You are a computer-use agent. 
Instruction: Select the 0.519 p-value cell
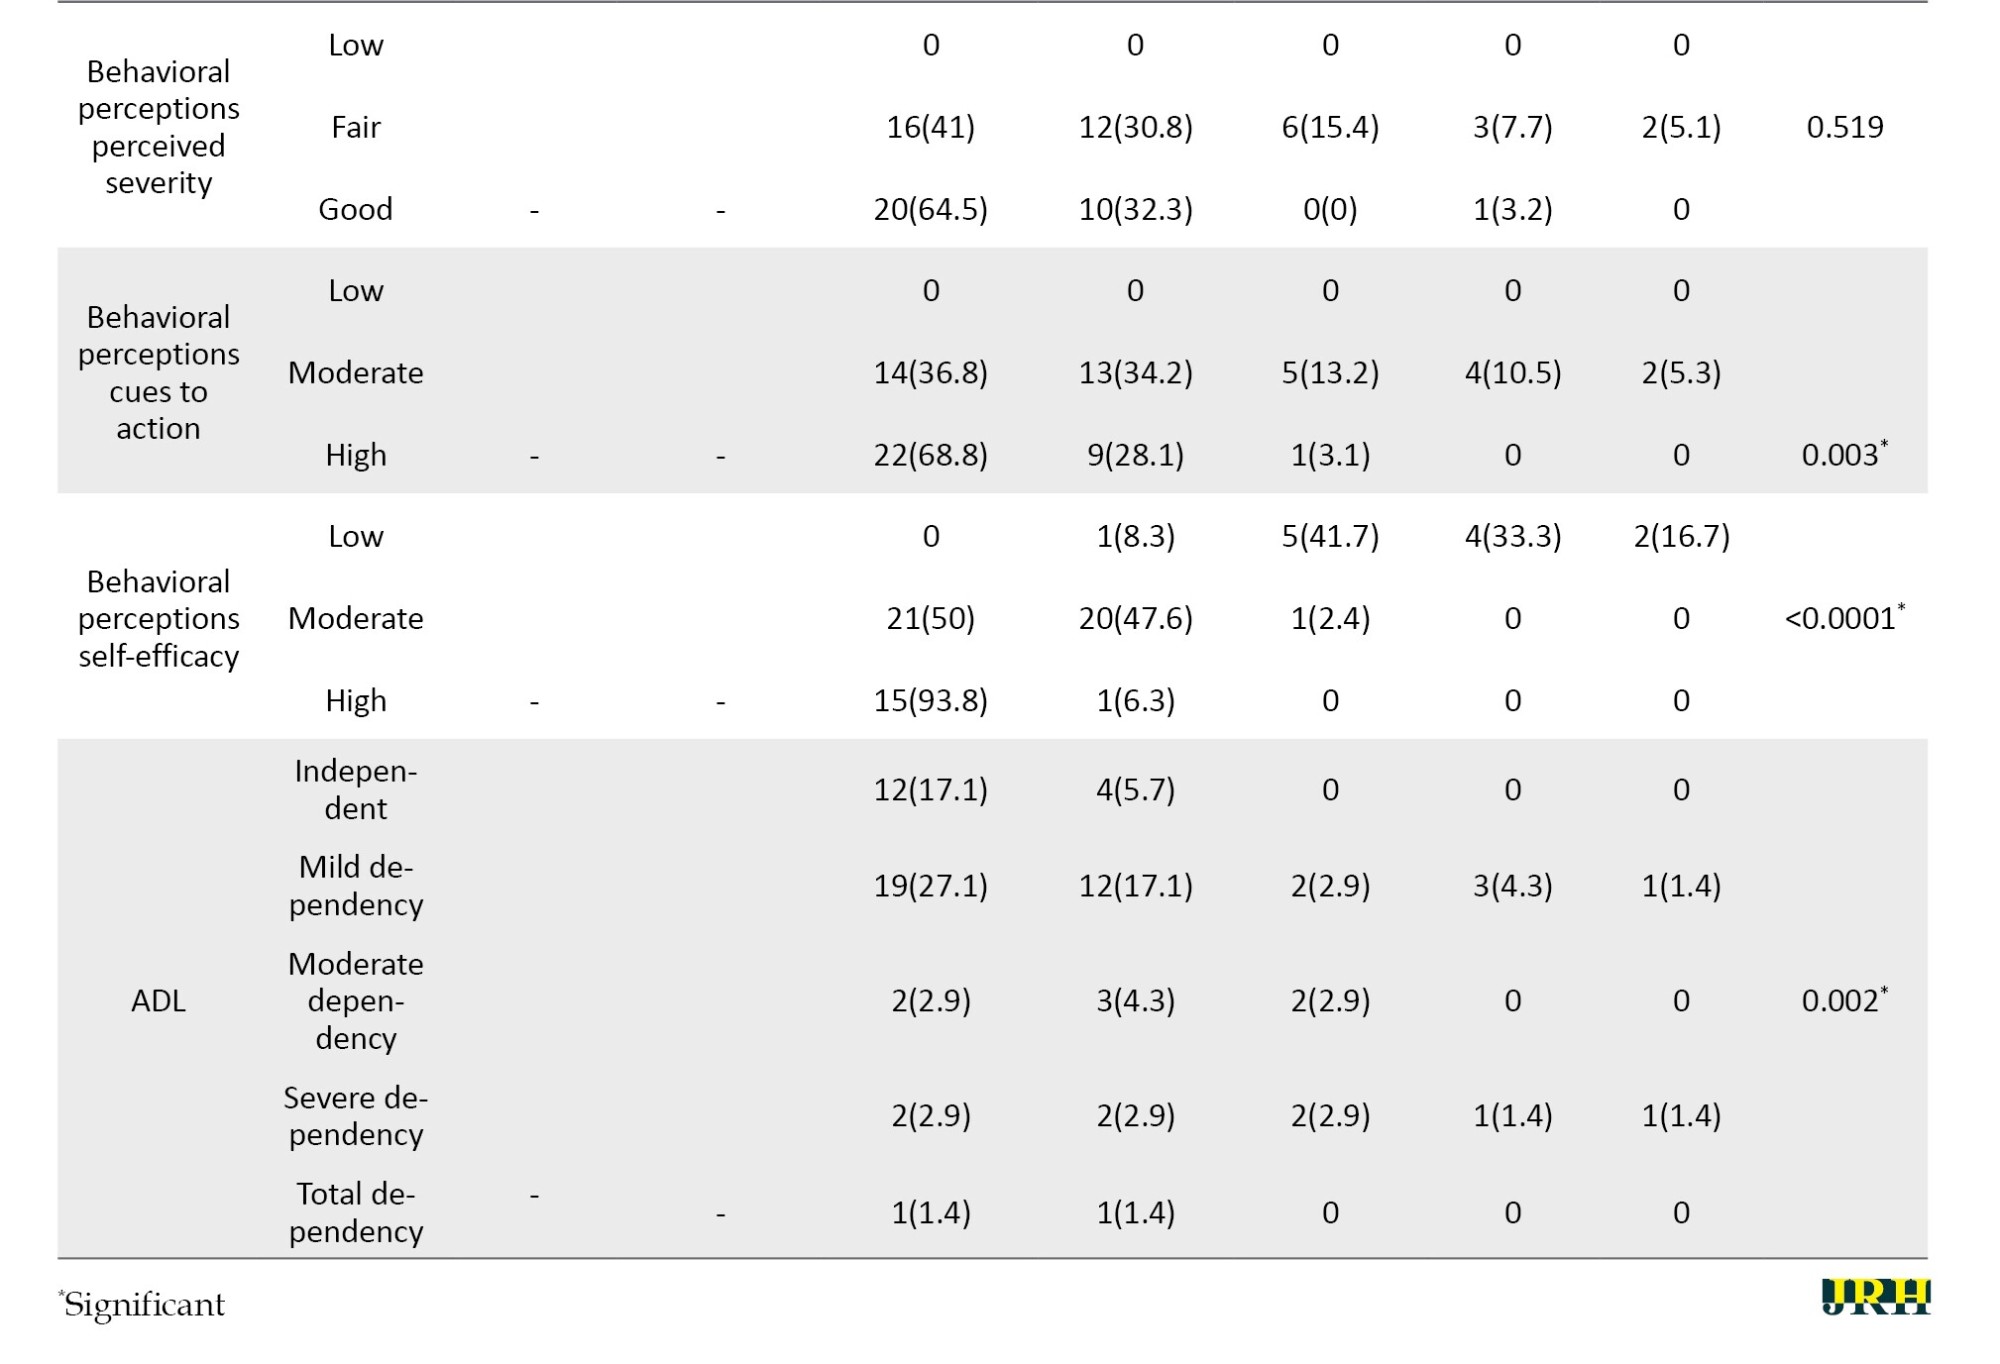[1844, 127]
